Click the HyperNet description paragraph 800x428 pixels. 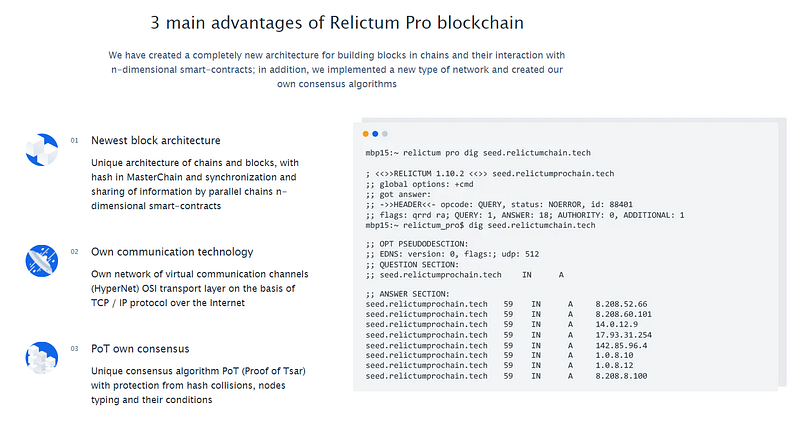point(199,288)
